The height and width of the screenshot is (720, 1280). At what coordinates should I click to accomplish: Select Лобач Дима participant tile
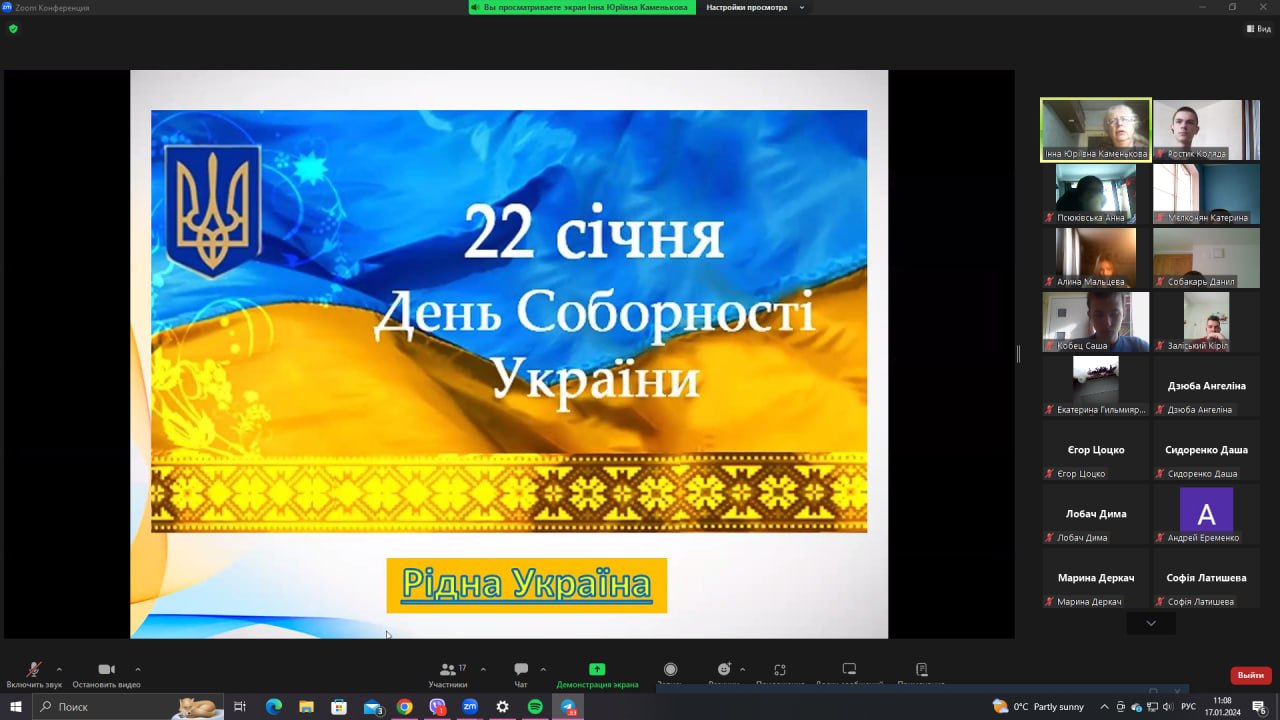[x=1096, y=514]
